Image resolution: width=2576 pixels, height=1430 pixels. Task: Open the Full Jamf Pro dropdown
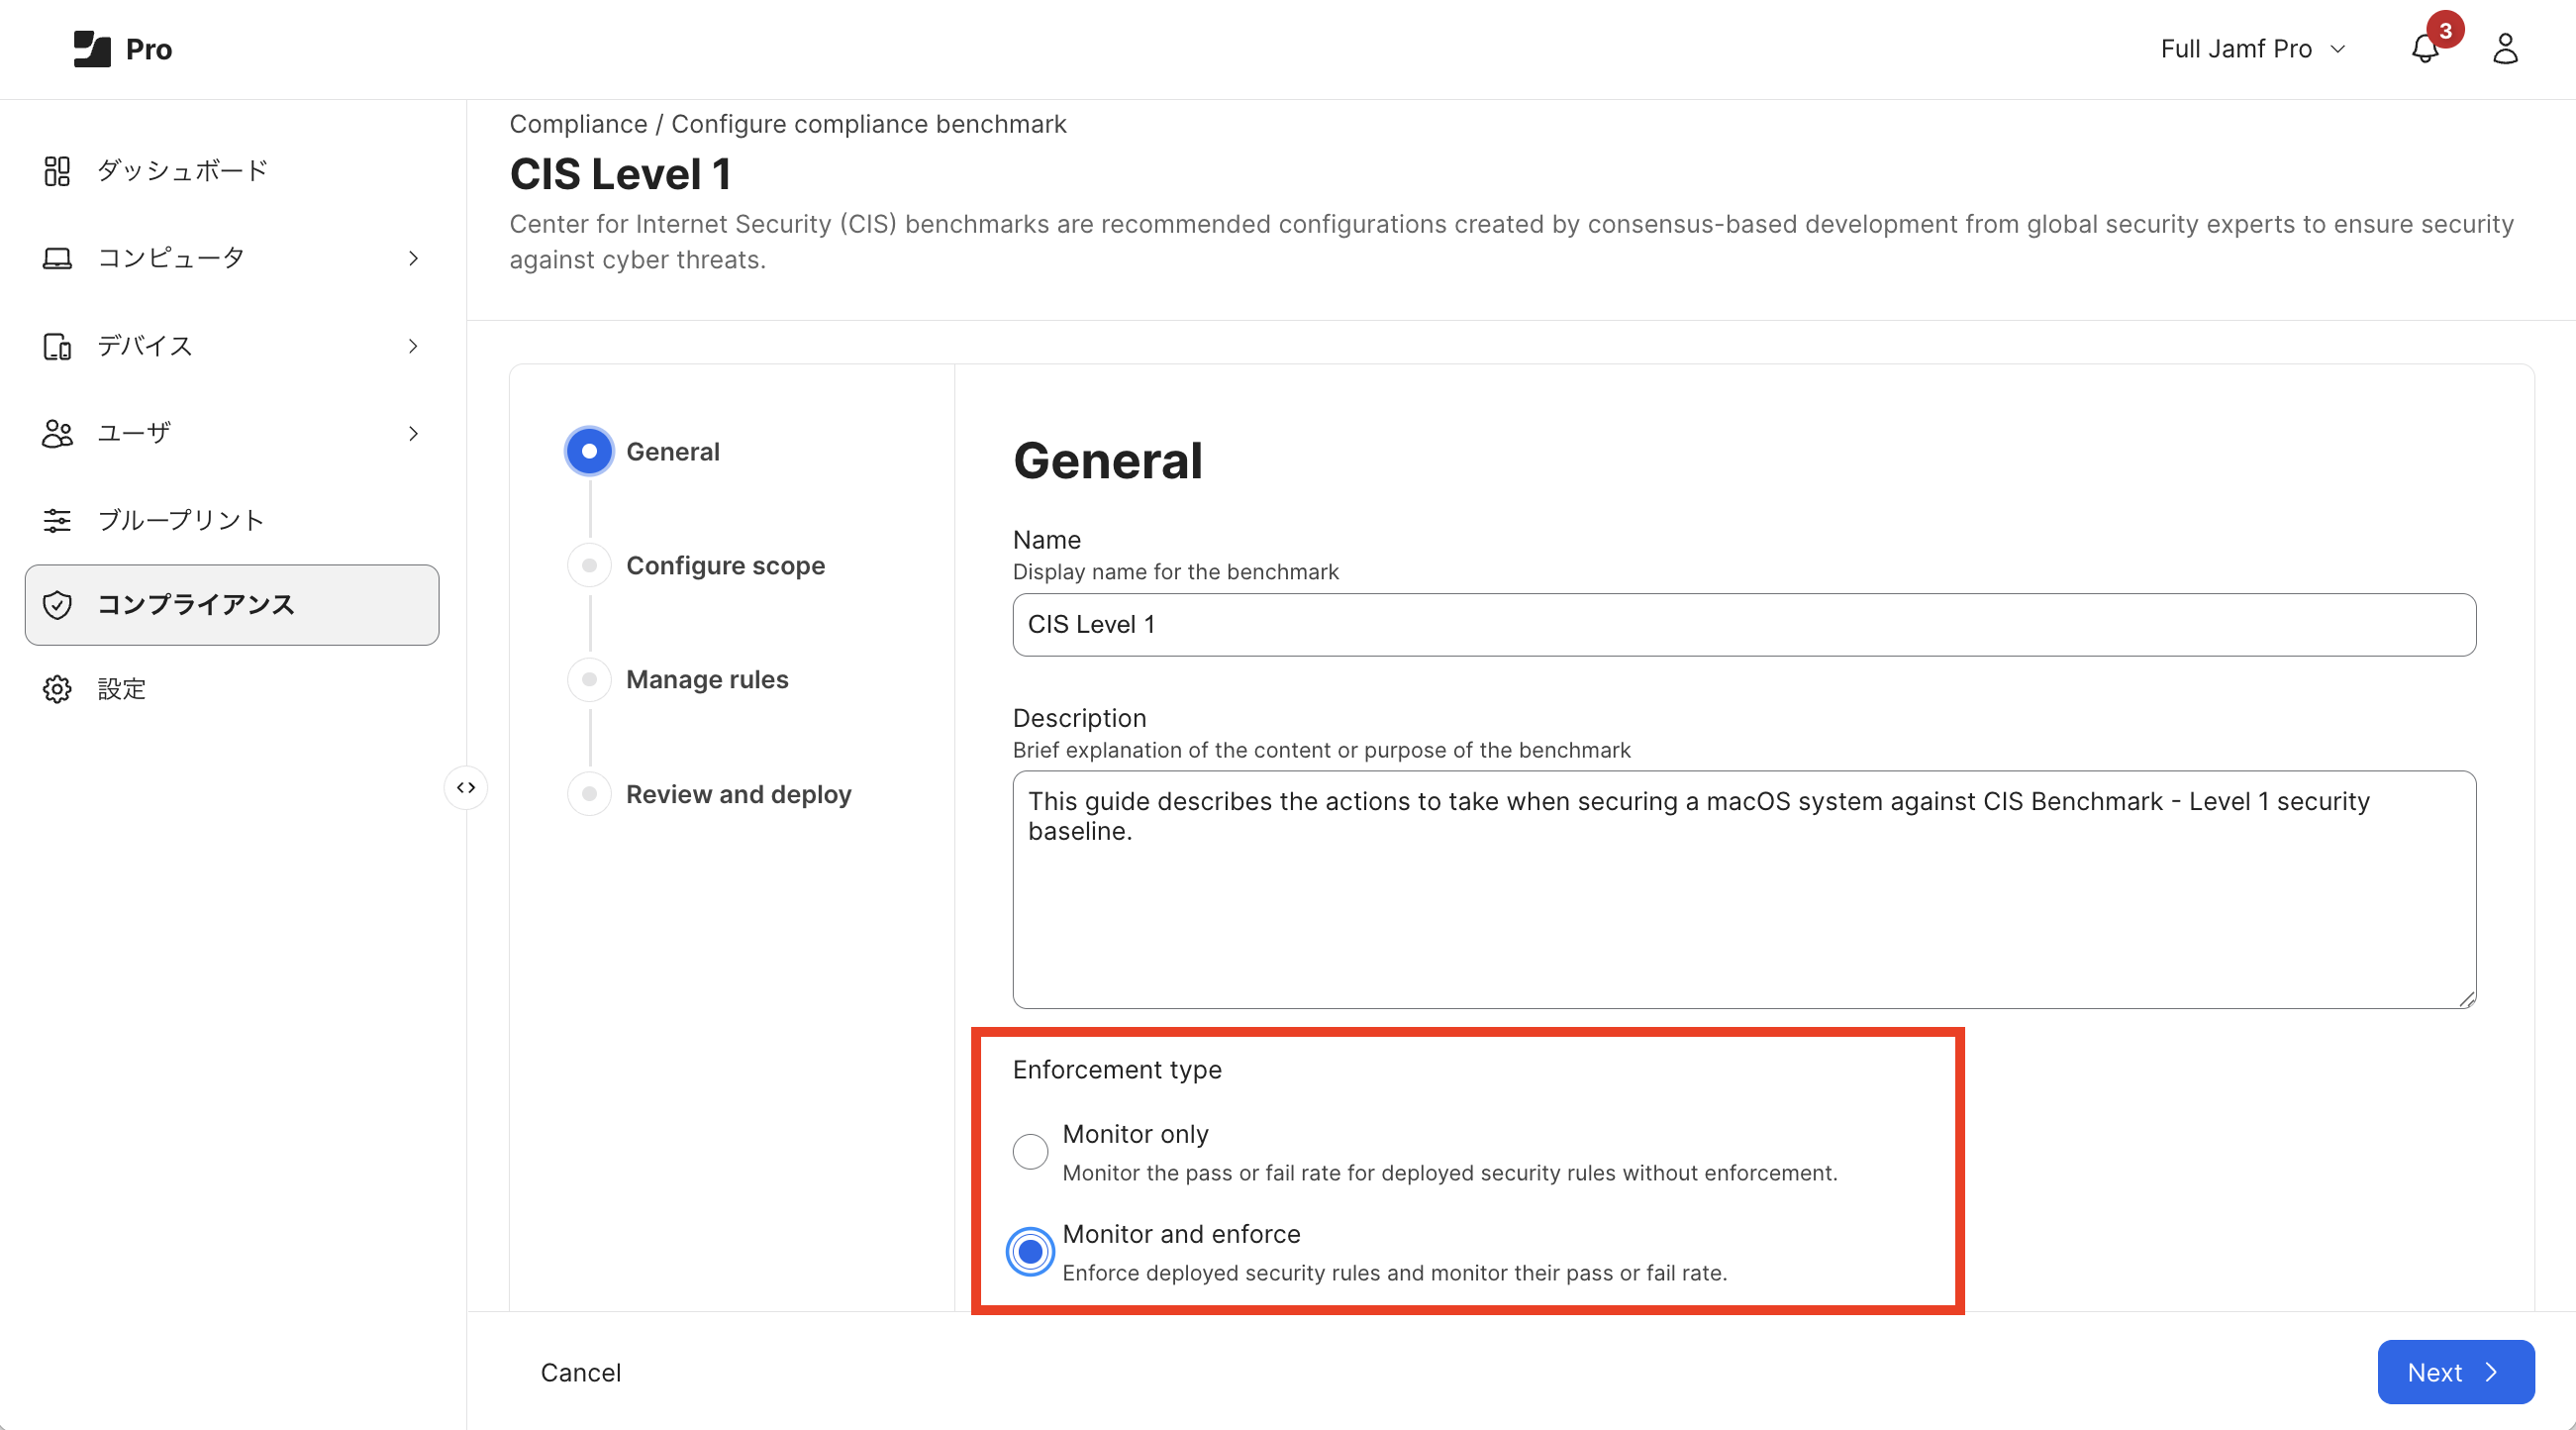tap(2252, 49)
